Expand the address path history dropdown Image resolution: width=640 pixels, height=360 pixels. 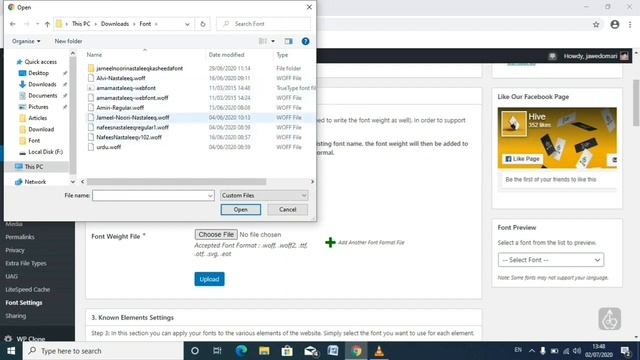(x=187, y=24)
